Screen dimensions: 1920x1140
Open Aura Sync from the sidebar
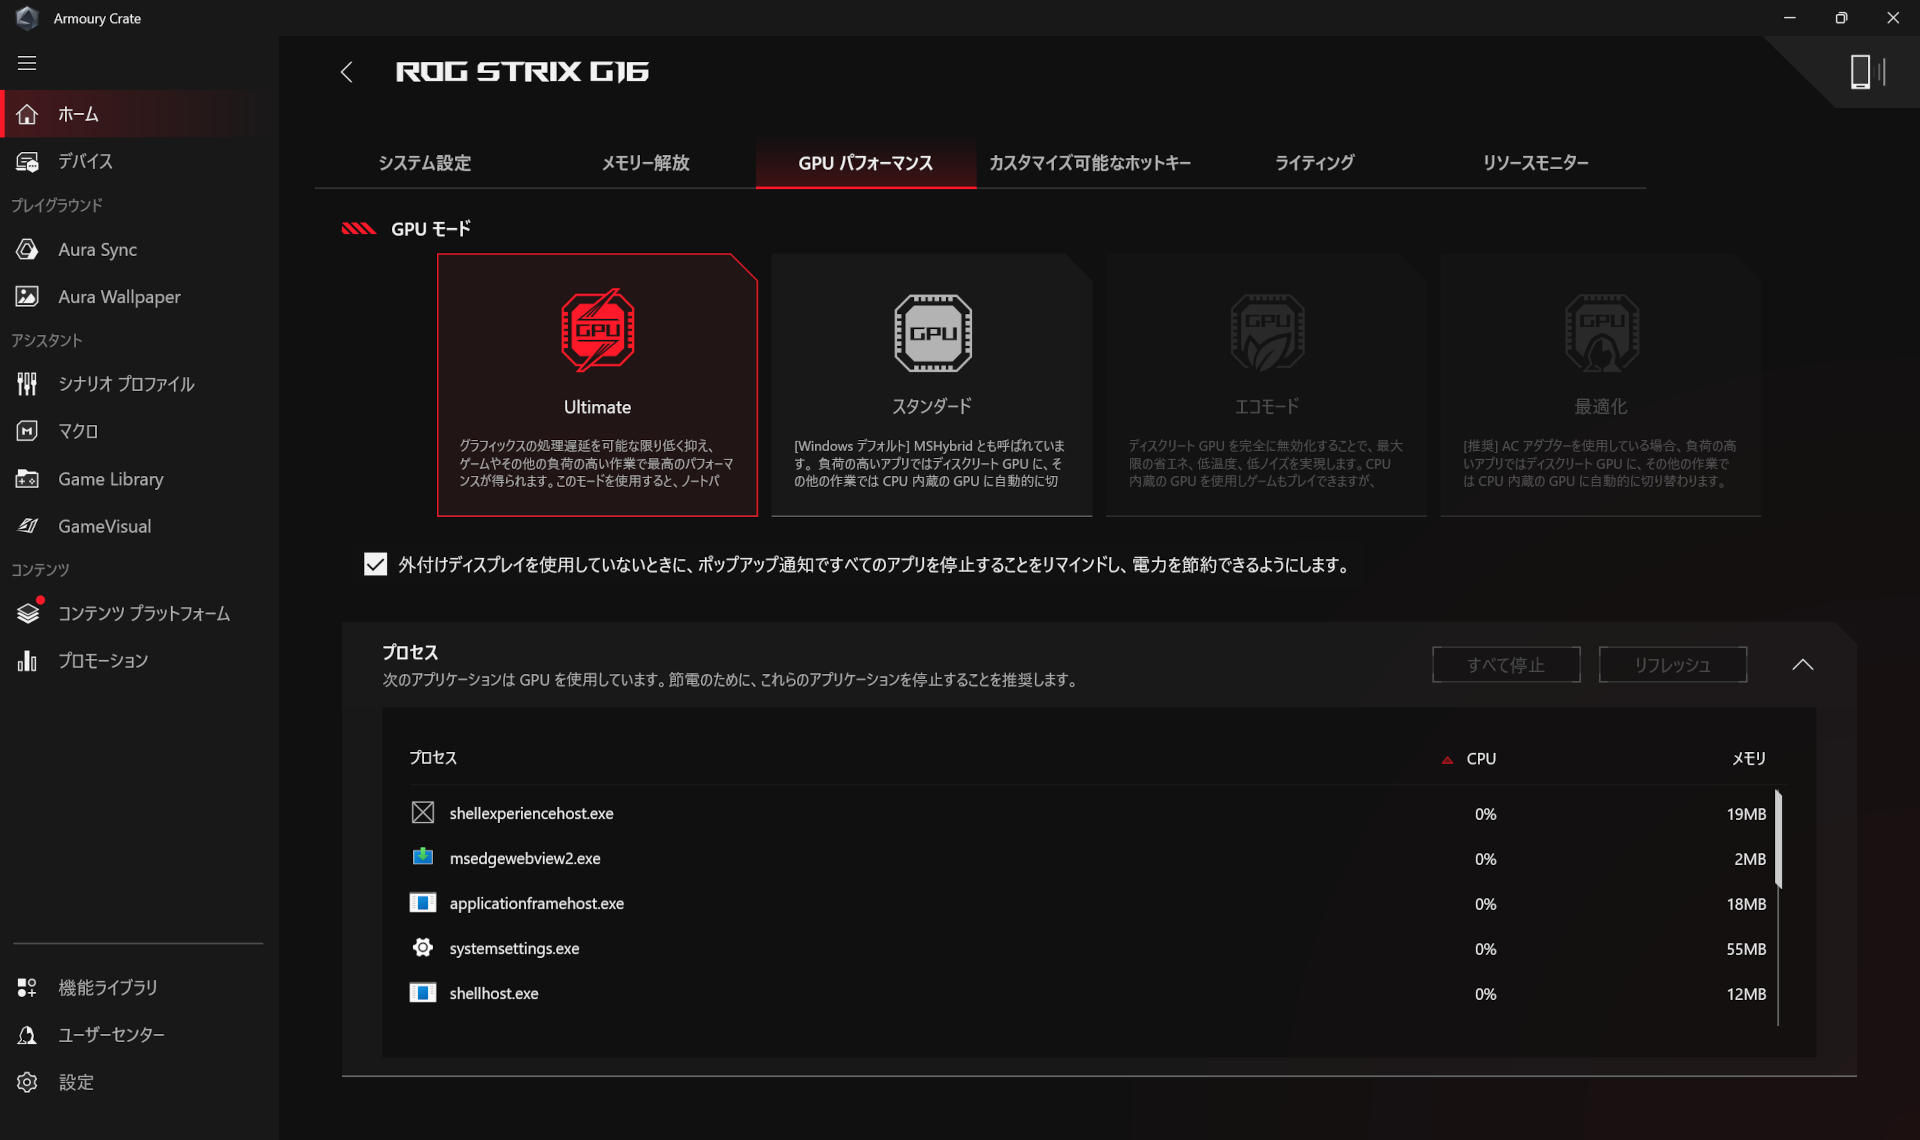(96, 249)
